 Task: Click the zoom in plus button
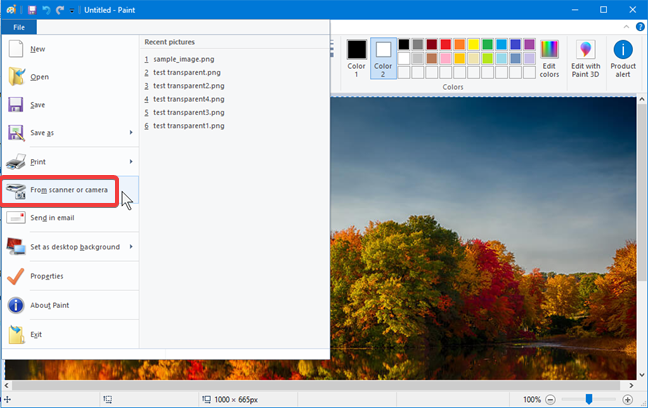[628, 399]
